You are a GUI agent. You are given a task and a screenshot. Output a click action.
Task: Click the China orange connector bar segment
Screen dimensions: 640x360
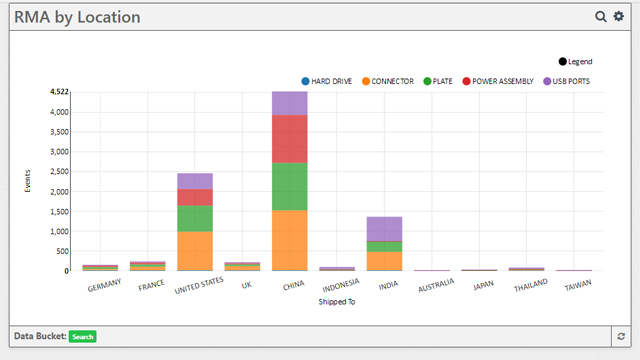pos(290,240)
